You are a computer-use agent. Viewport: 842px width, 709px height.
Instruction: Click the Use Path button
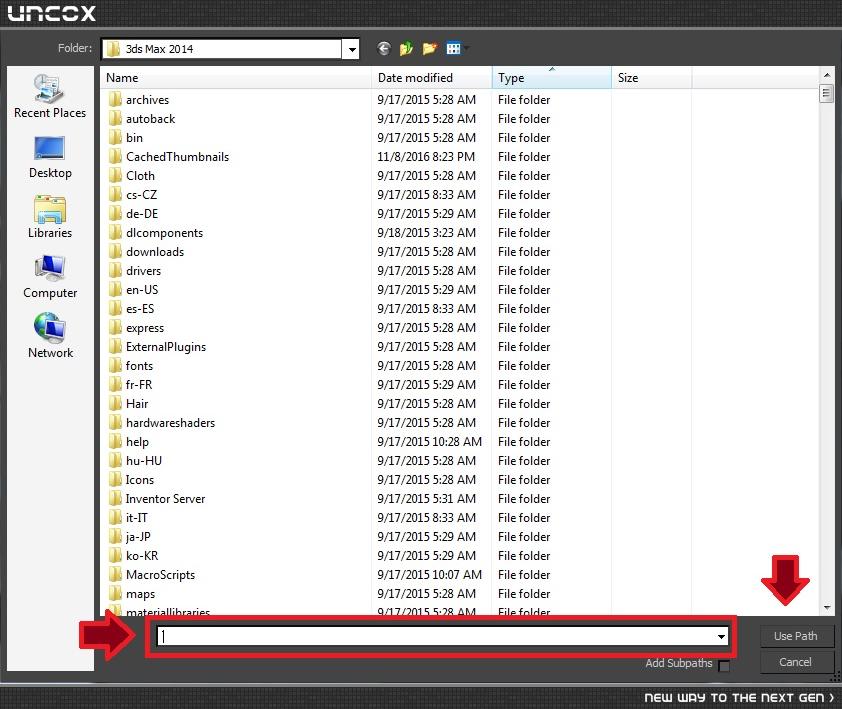click(x=795, y=636)
